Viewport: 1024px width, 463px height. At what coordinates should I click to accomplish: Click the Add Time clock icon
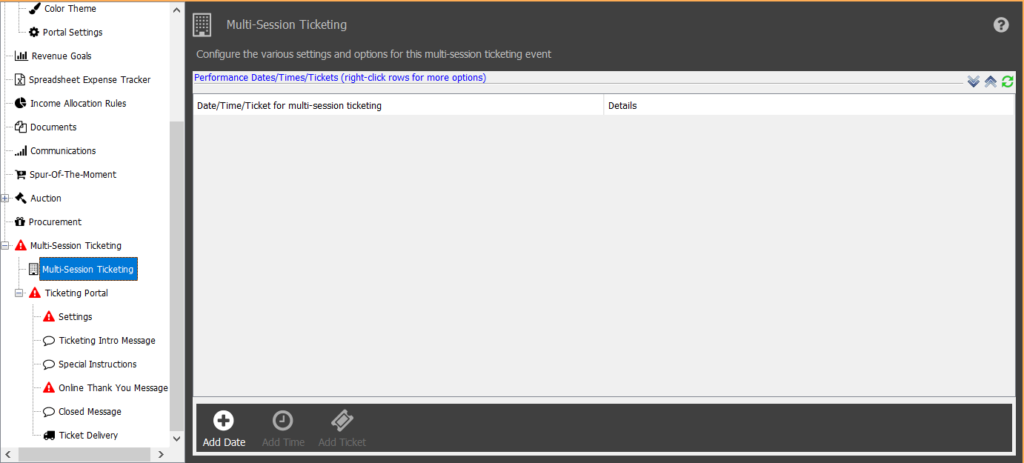[283, 421]
